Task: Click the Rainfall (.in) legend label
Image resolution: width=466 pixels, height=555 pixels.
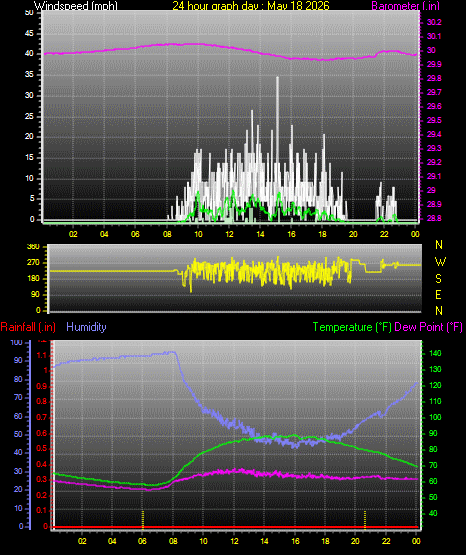Action: coord(28,327)
